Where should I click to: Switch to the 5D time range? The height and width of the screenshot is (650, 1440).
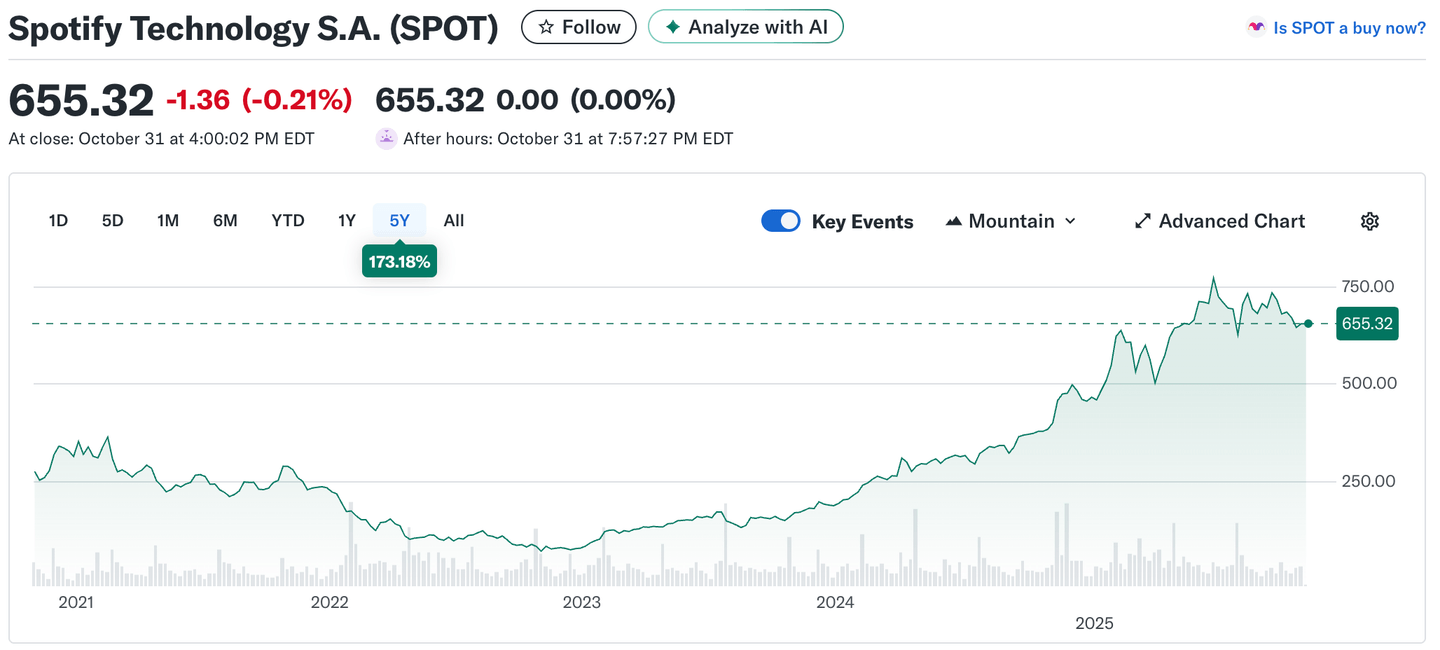click(x=112, y=220)
